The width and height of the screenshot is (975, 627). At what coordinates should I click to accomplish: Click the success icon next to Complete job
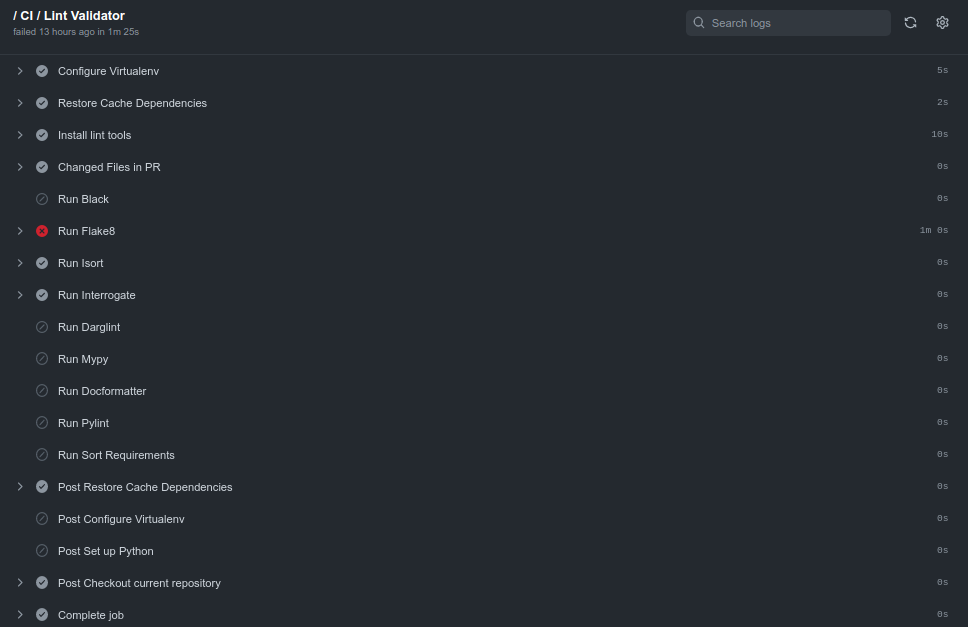[41, 614]
